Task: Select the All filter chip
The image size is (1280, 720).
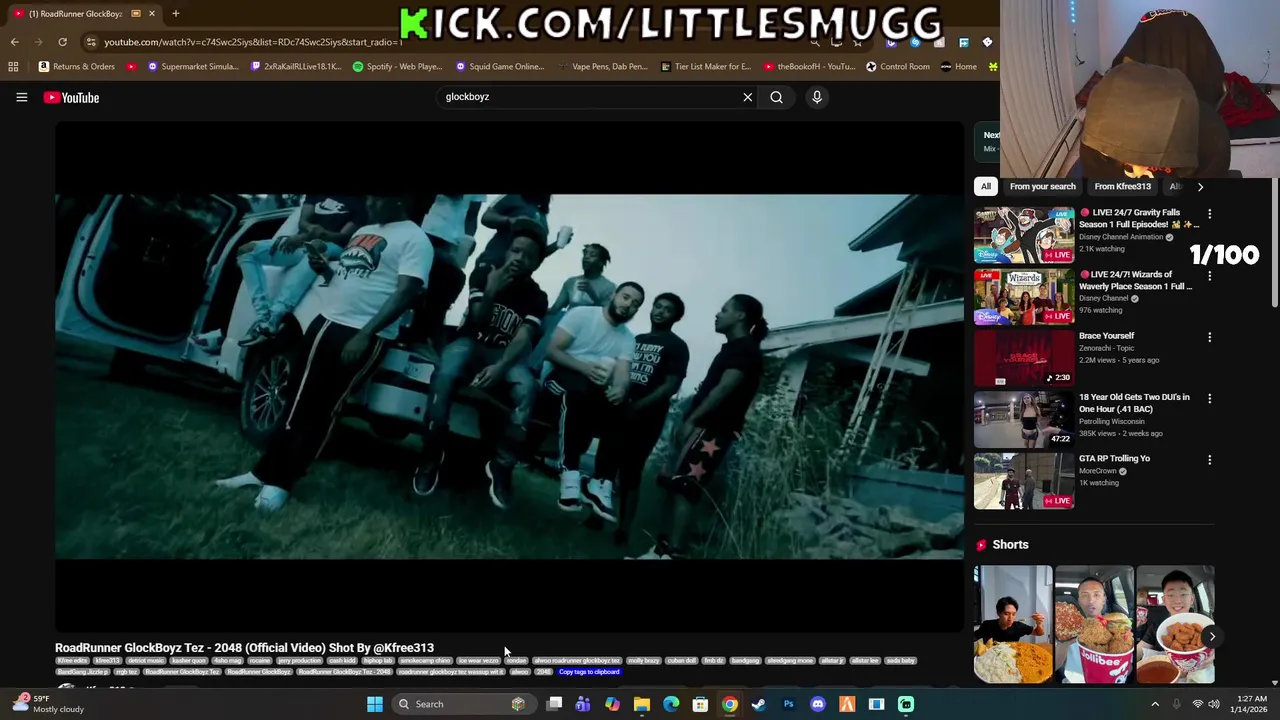Action: pos(986,186)
